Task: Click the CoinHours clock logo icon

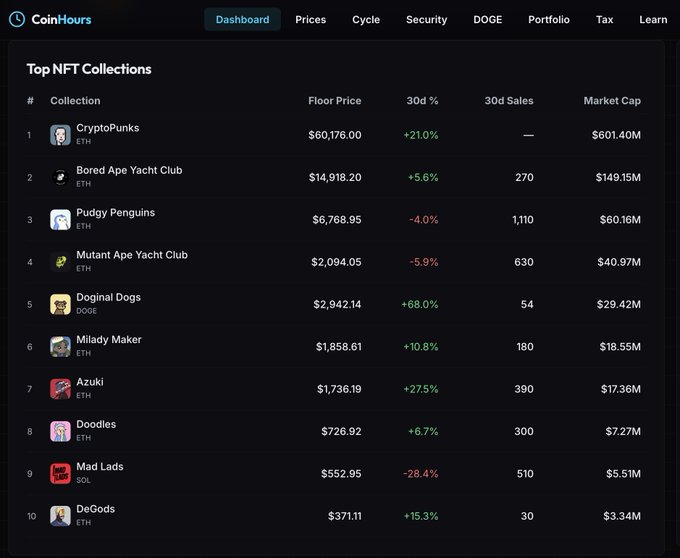Action: (17, 20)
